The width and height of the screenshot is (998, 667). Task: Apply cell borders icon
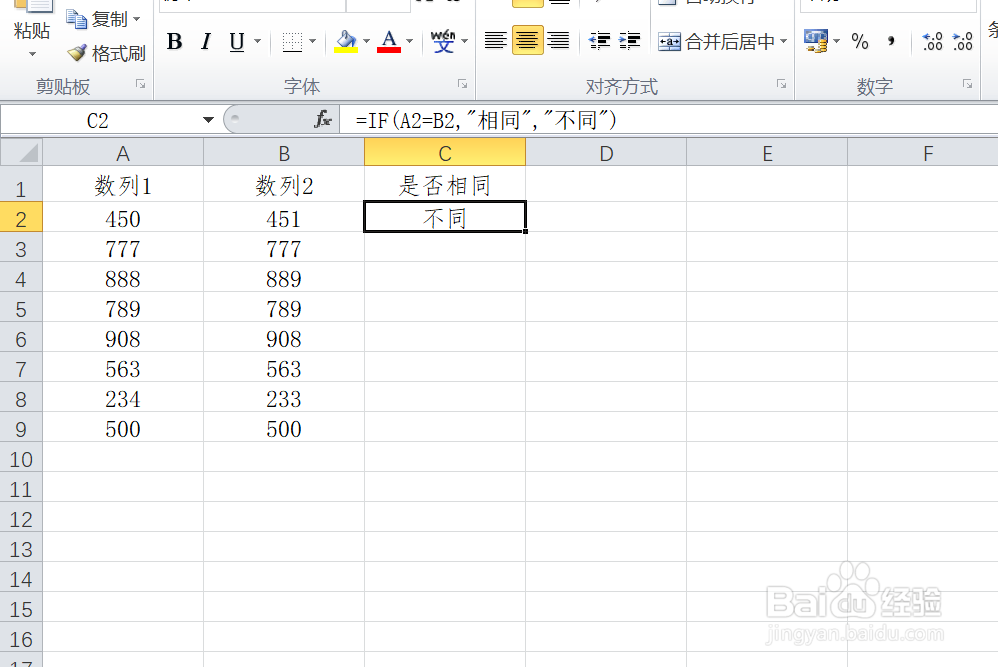click(292, 42)
